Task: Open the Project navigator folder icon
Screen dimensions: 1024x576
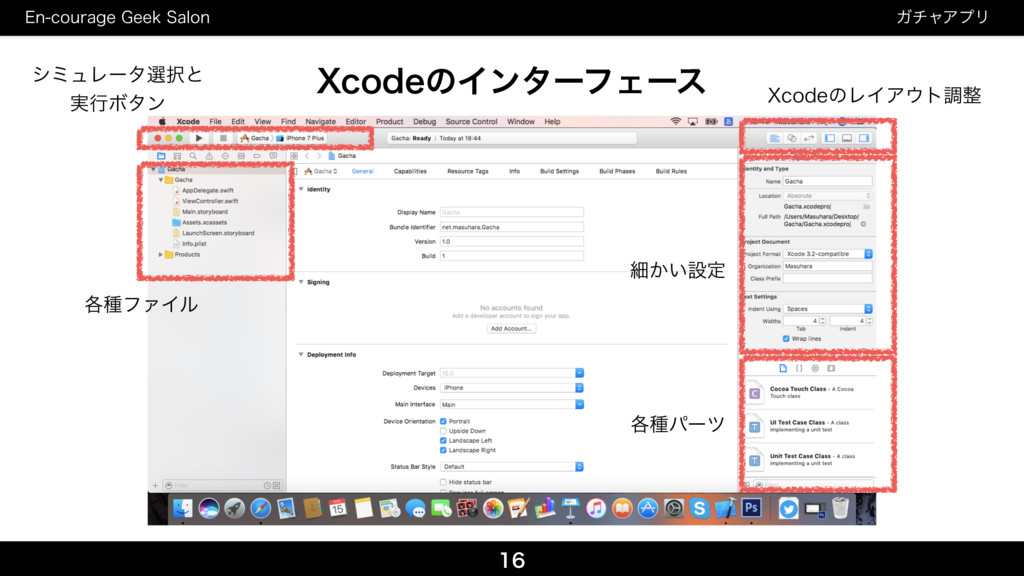Action: 161,156
